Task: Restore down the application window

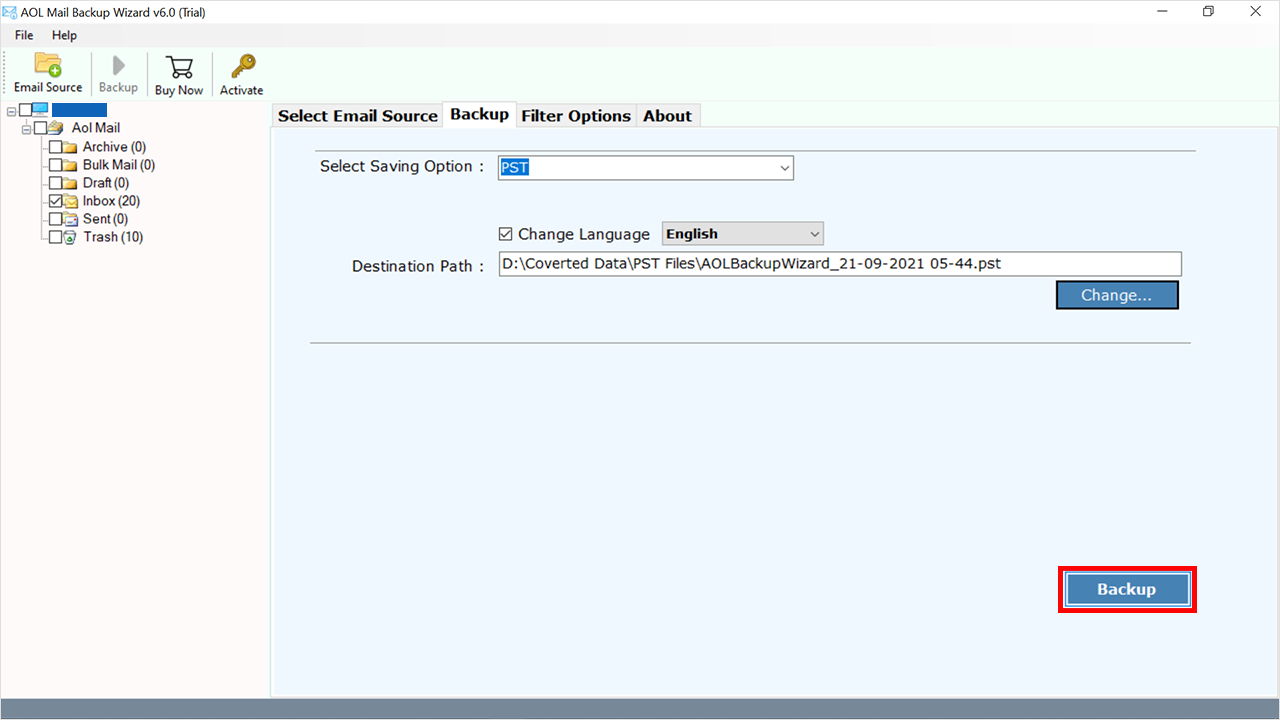Action: click(1208, 11)
